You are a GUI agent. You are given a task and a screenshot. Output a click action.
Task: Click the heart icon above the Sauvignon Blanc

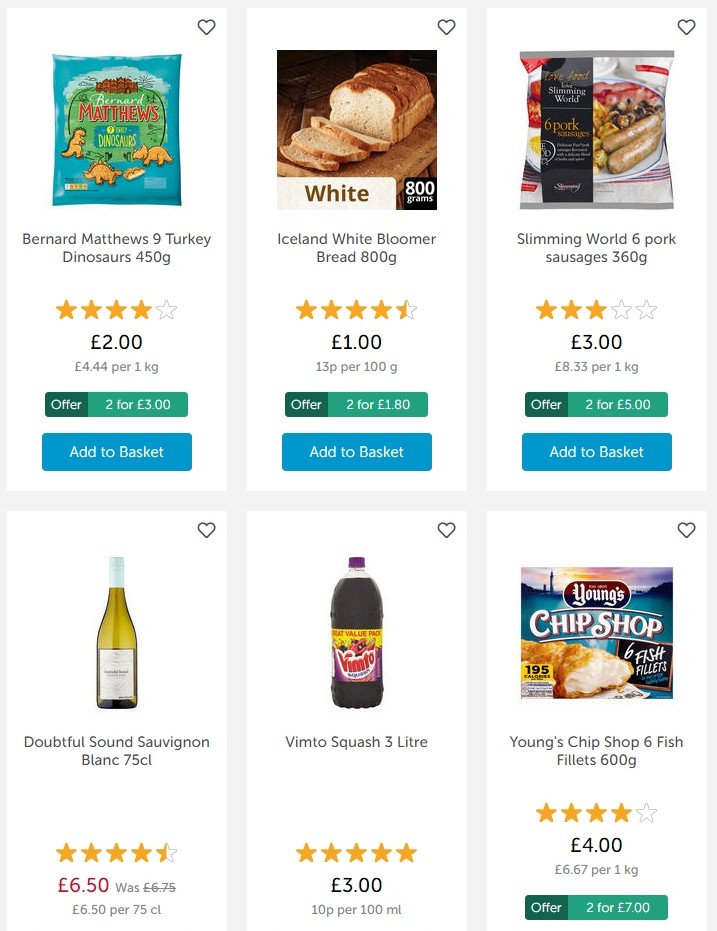pos(206,530)
